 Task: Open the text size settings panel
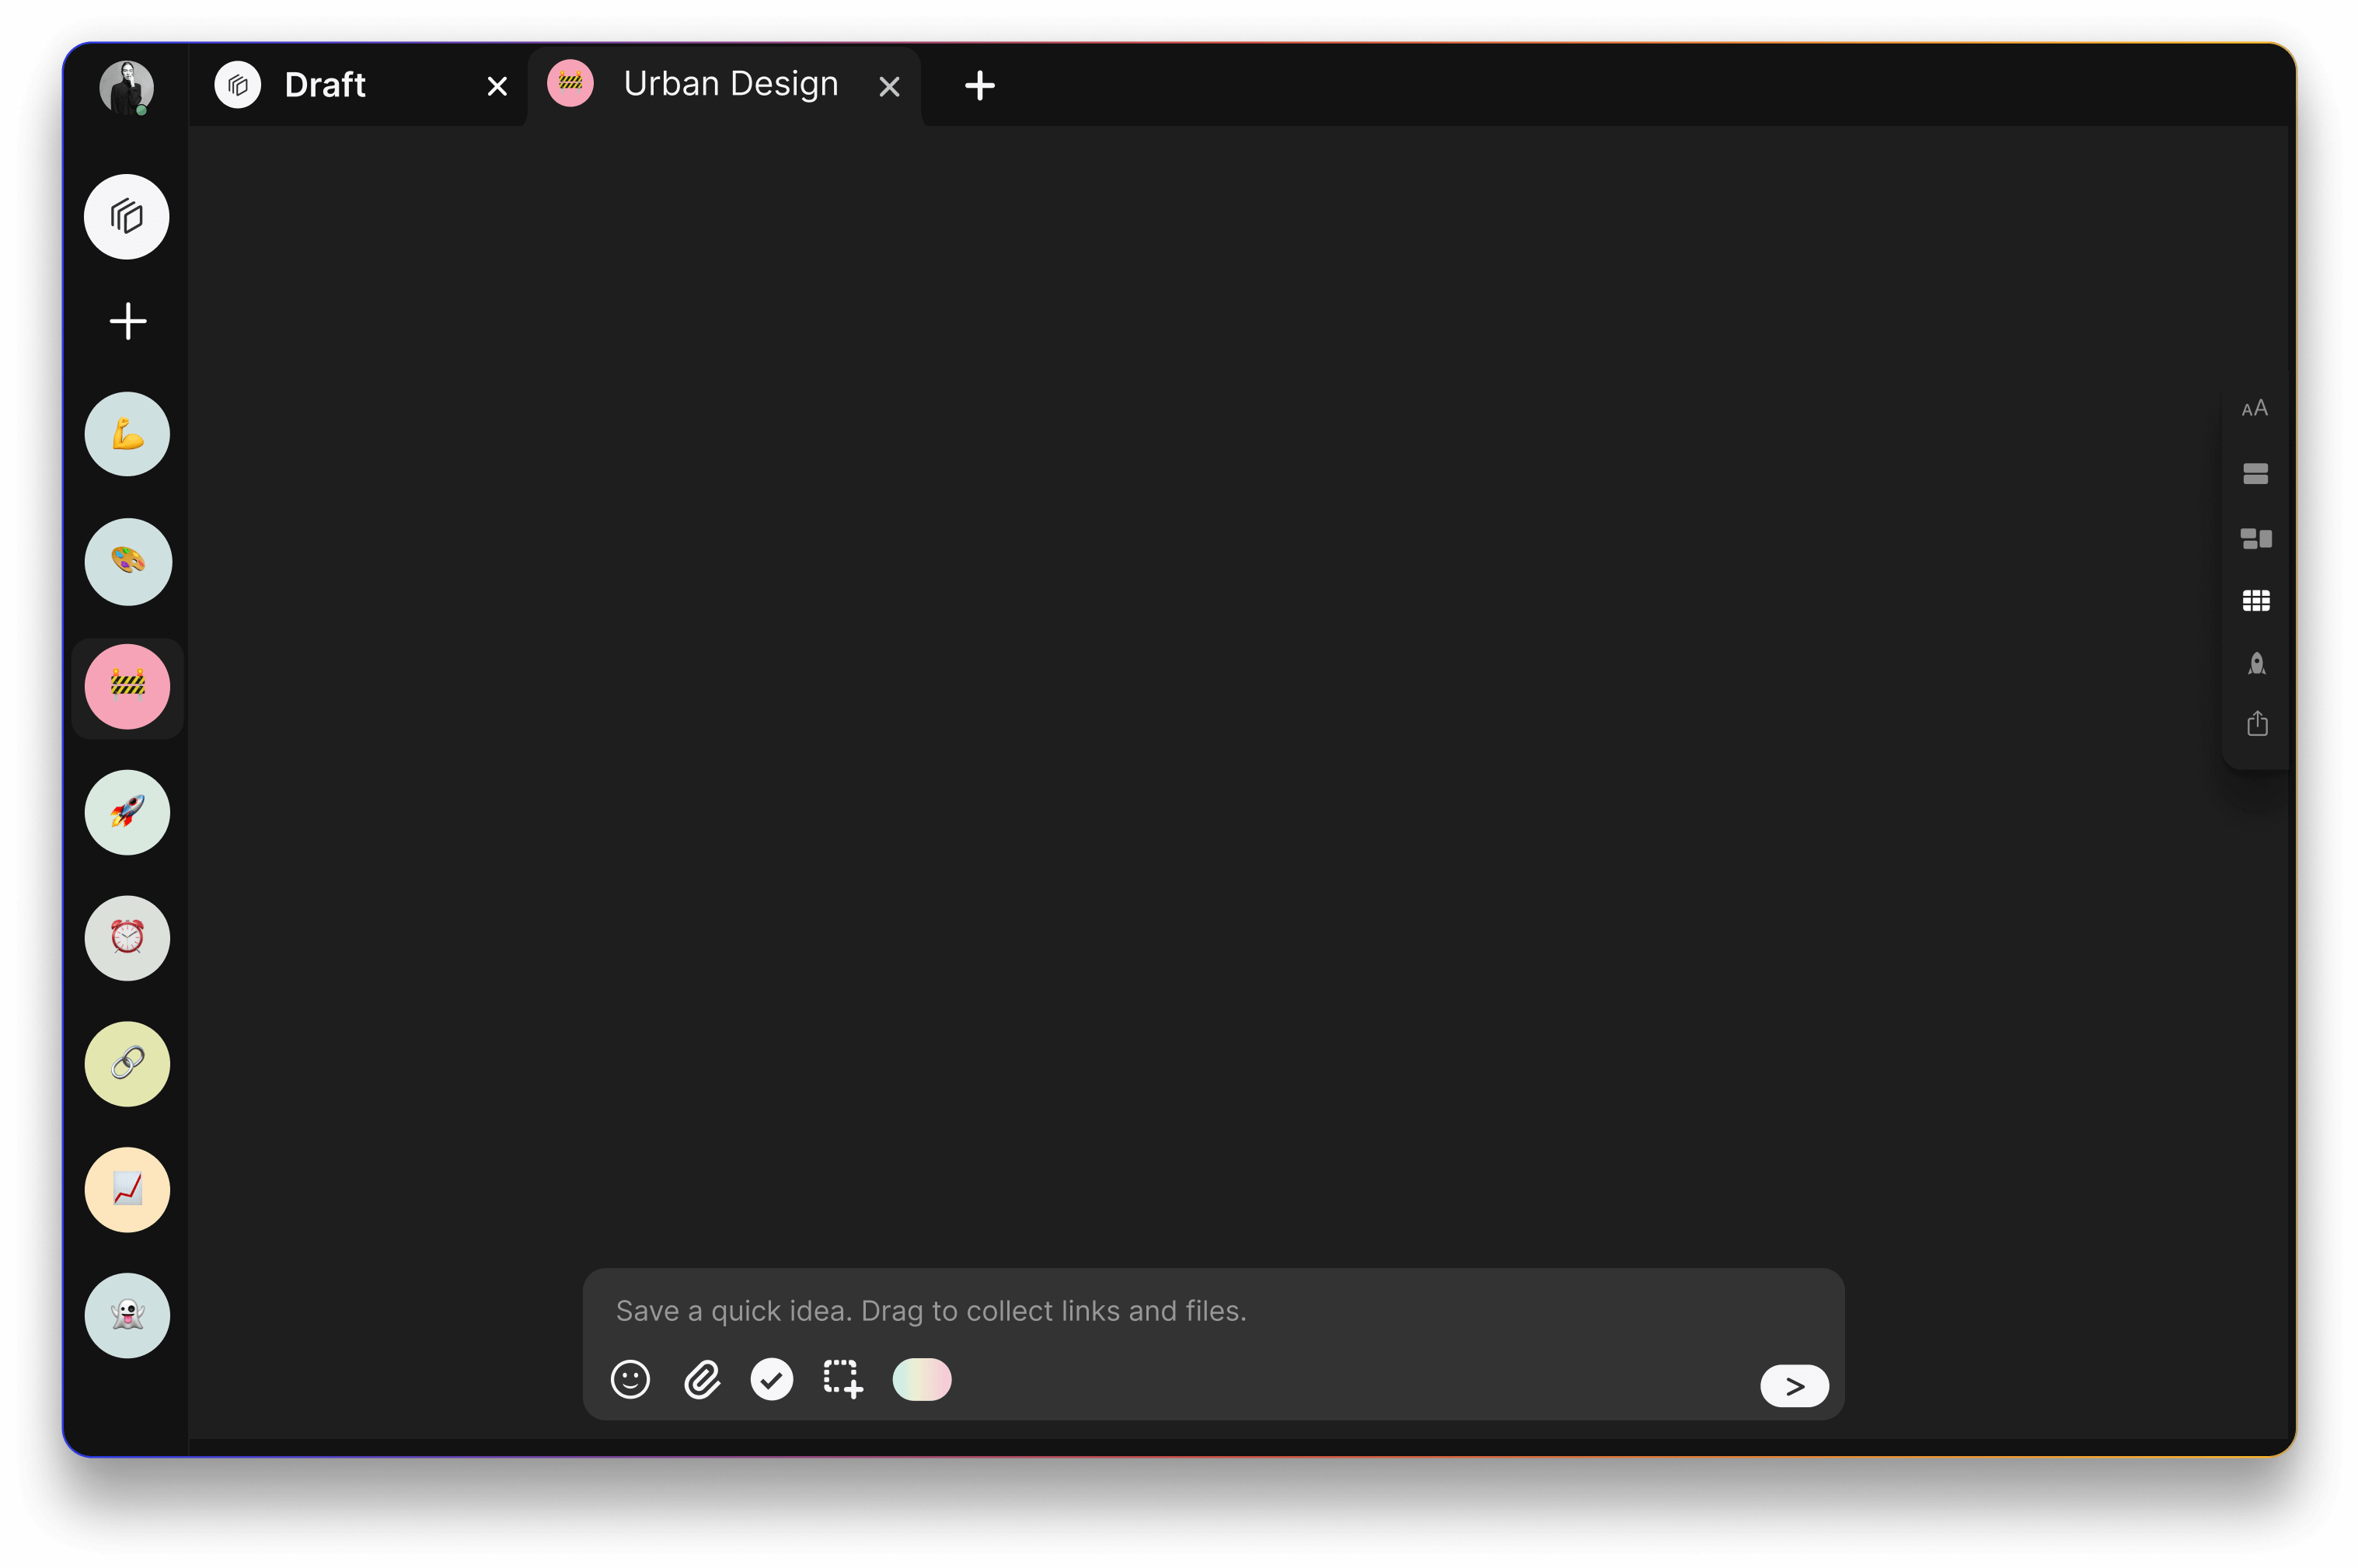pyautogui.click(x=2256, y=407)
